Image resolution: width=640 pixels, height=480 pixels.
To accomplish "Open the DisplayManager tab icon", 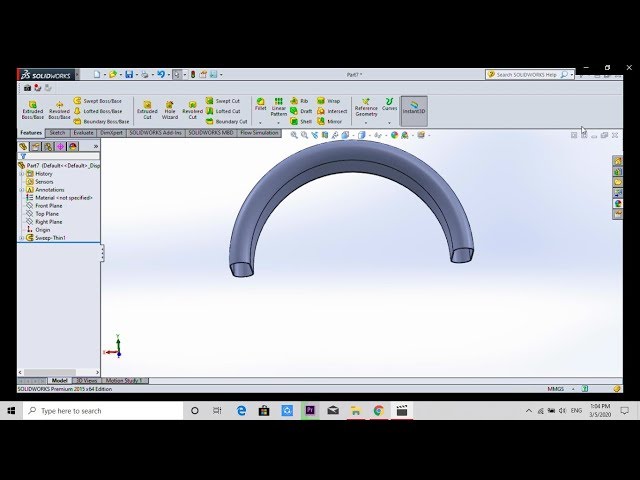I will pos(73,147).
